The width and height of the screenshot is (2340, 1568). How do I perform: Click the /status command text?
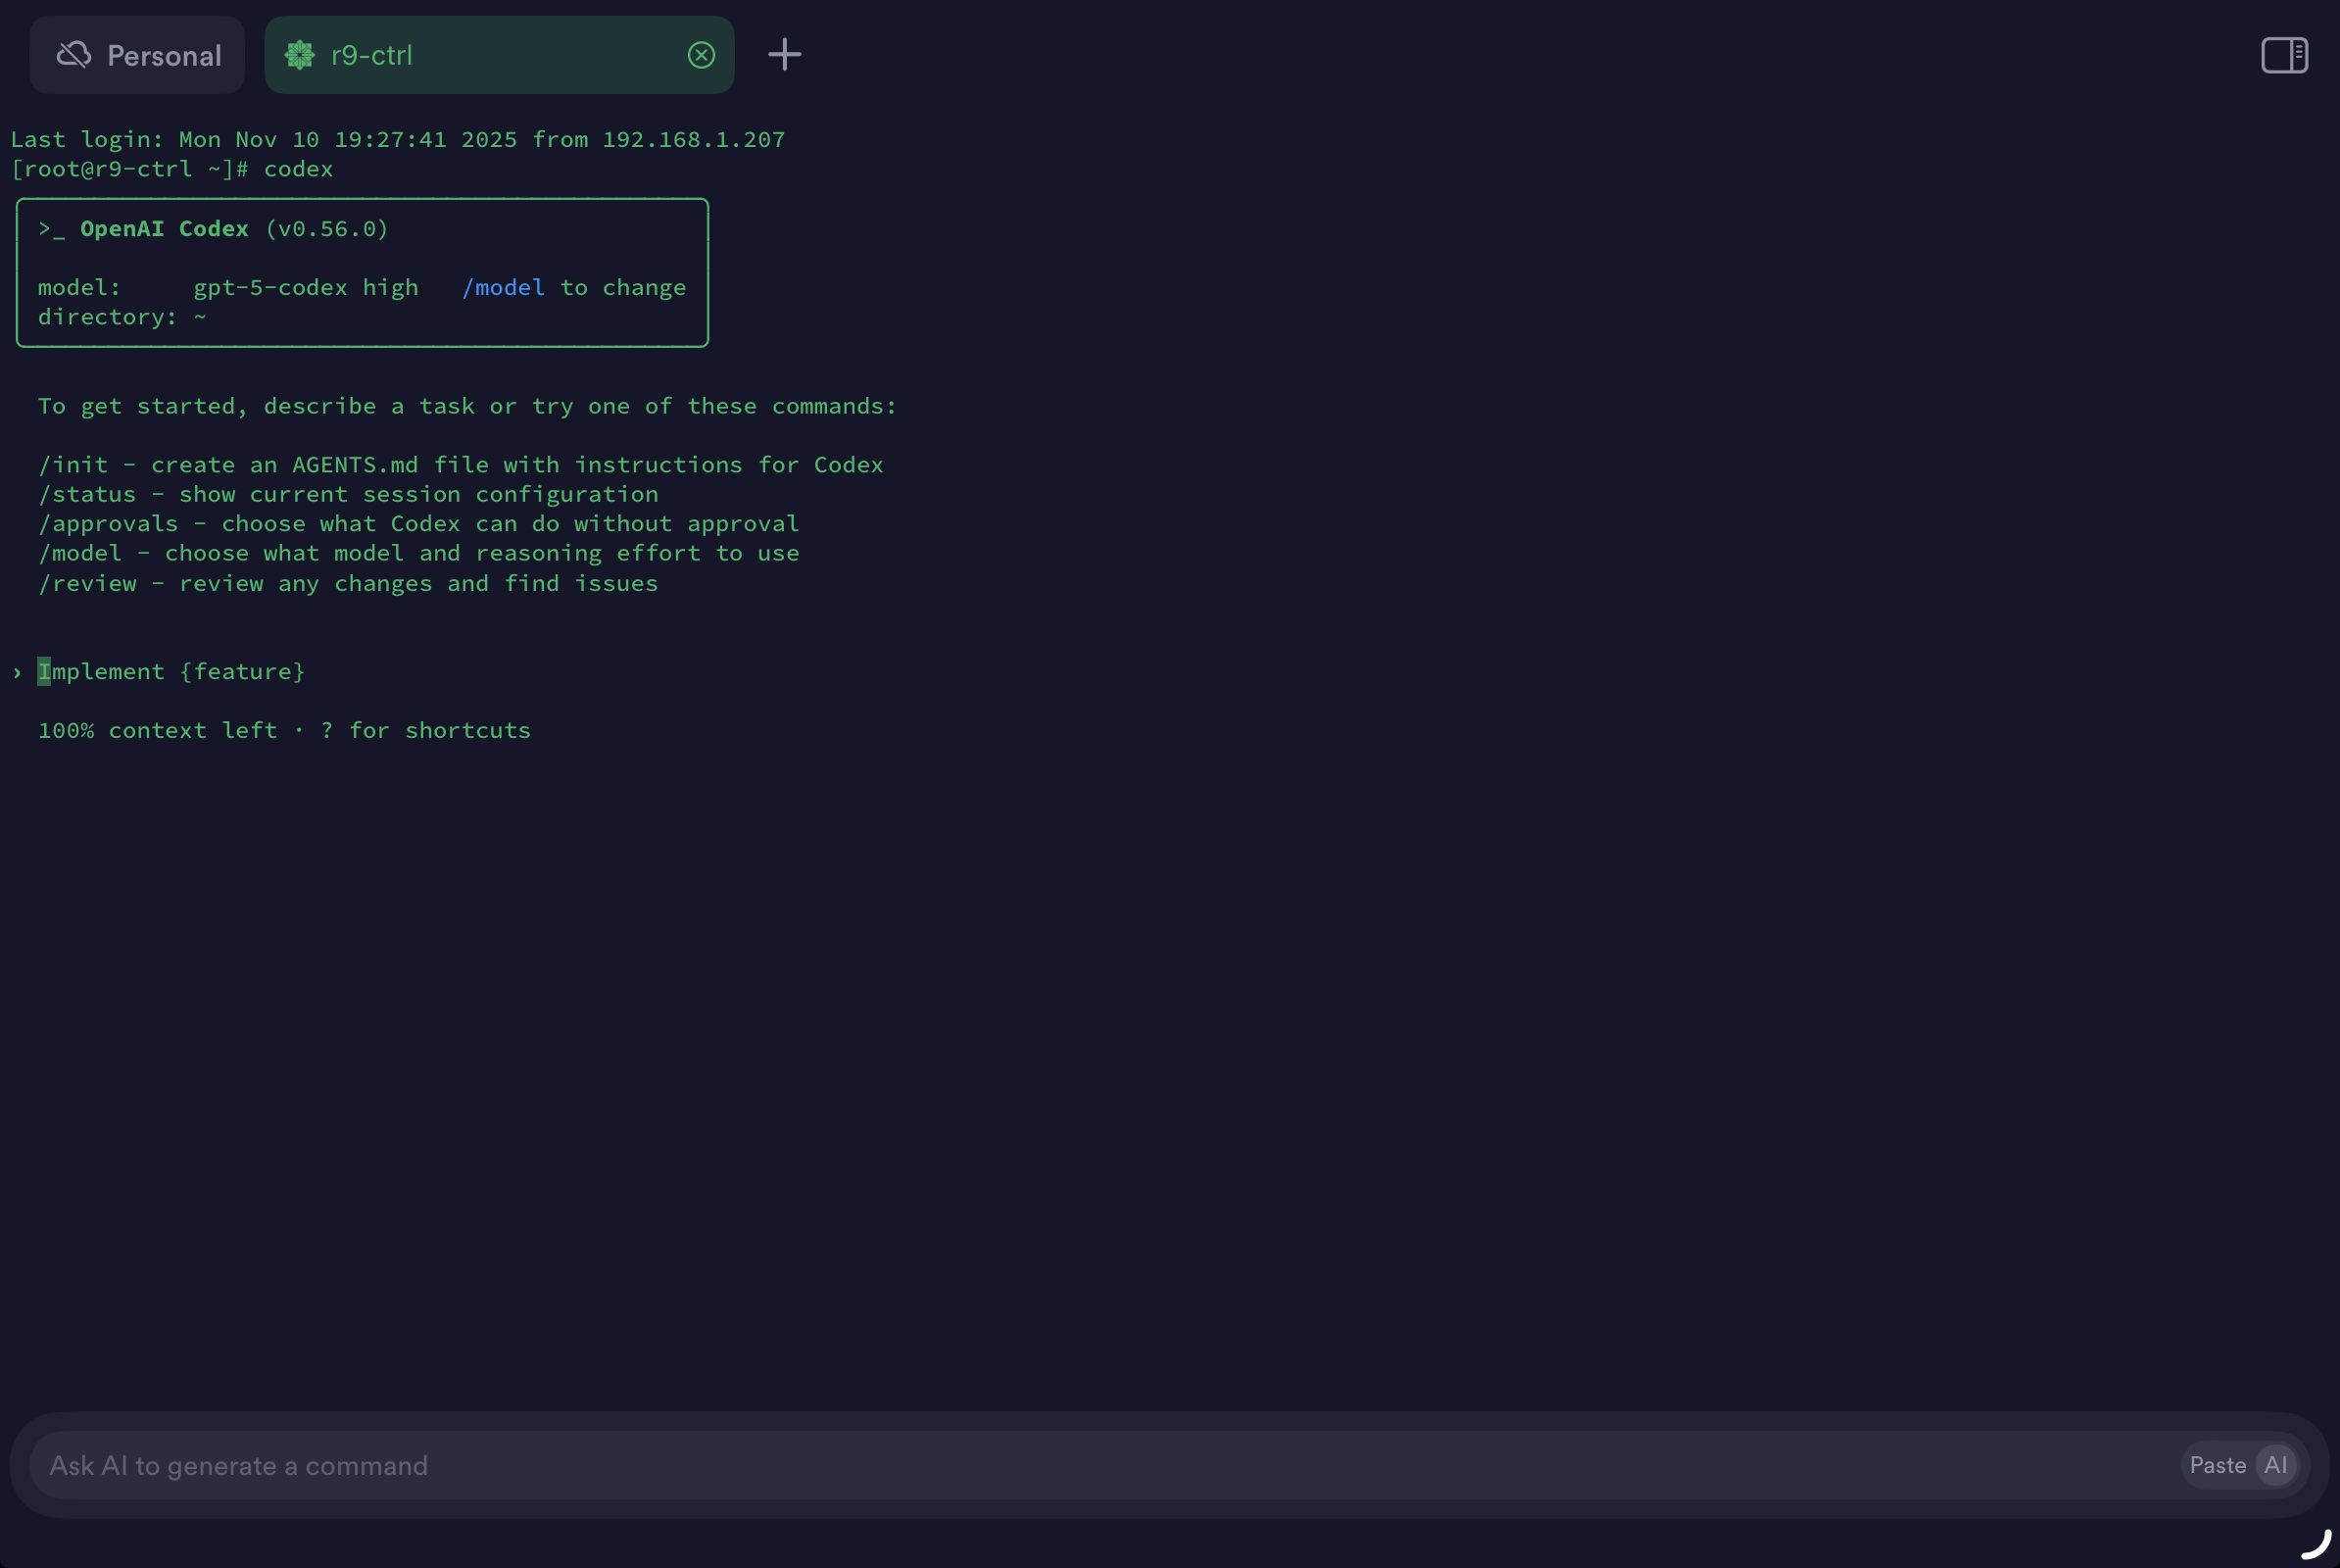pyautogui.click(x=86, y=494)
